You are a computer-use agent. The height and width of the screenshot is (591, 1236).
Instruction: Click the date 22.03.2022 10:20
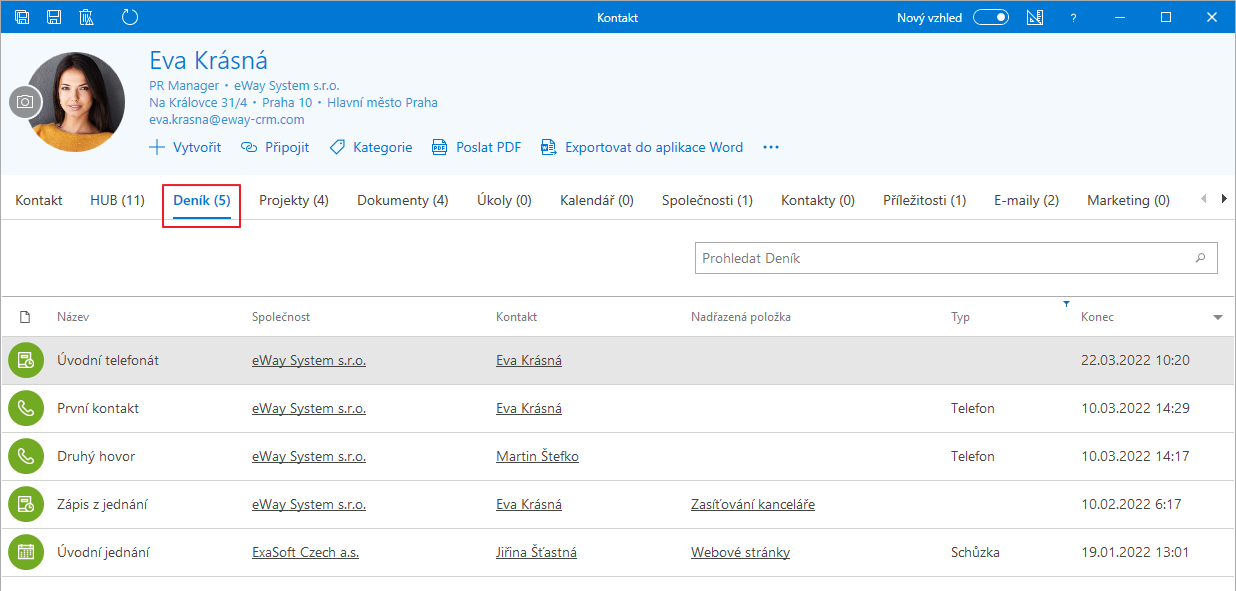[1135, 360]
